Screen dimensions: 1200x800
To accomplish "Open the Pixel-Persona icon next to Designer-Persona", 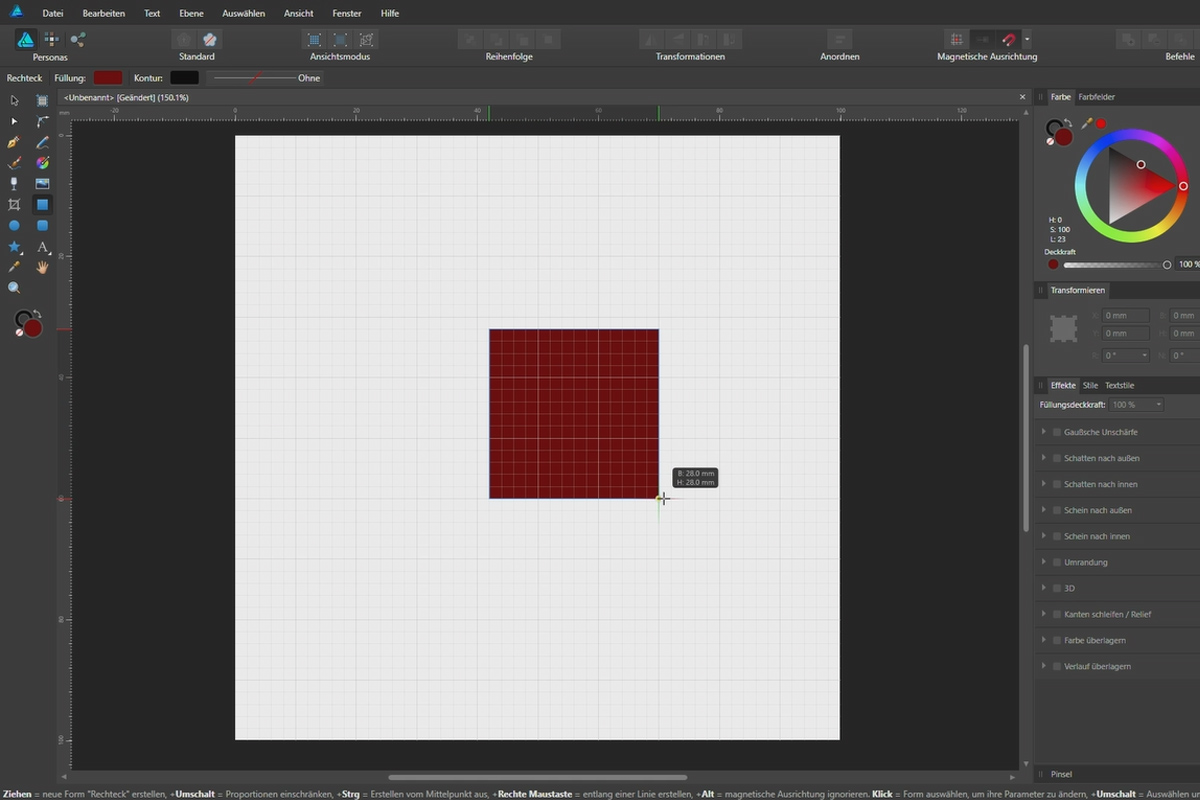I will click(51, 38).
